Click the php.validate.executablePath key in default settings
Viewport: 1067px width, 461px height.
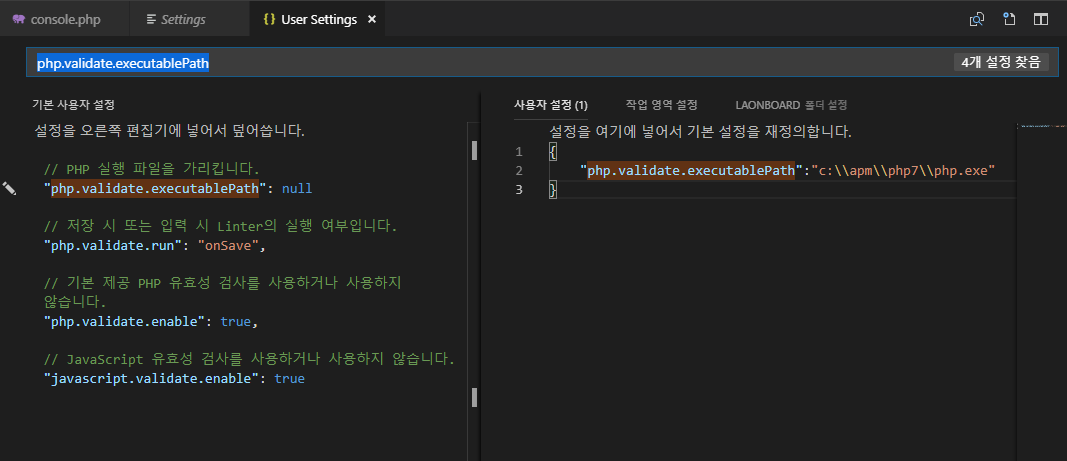155,188
